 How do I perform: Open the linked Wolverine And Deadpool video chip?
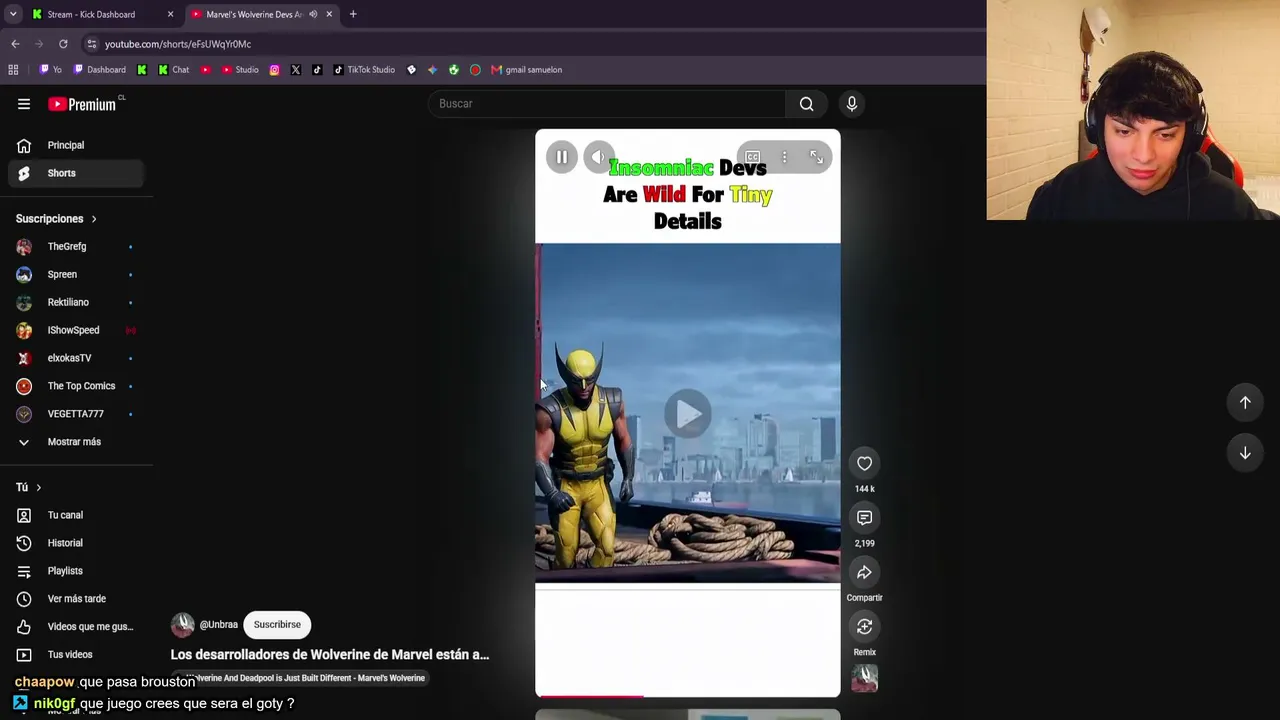tap(298, 678)
